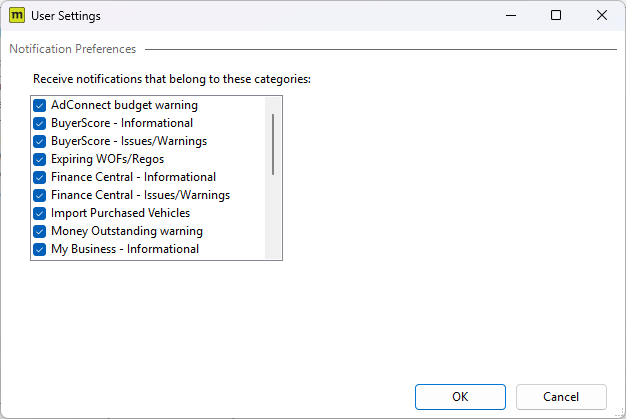Click the yellow app icon in title bar
The width and height of the screenshot is (626, 419).
(17, 16)
